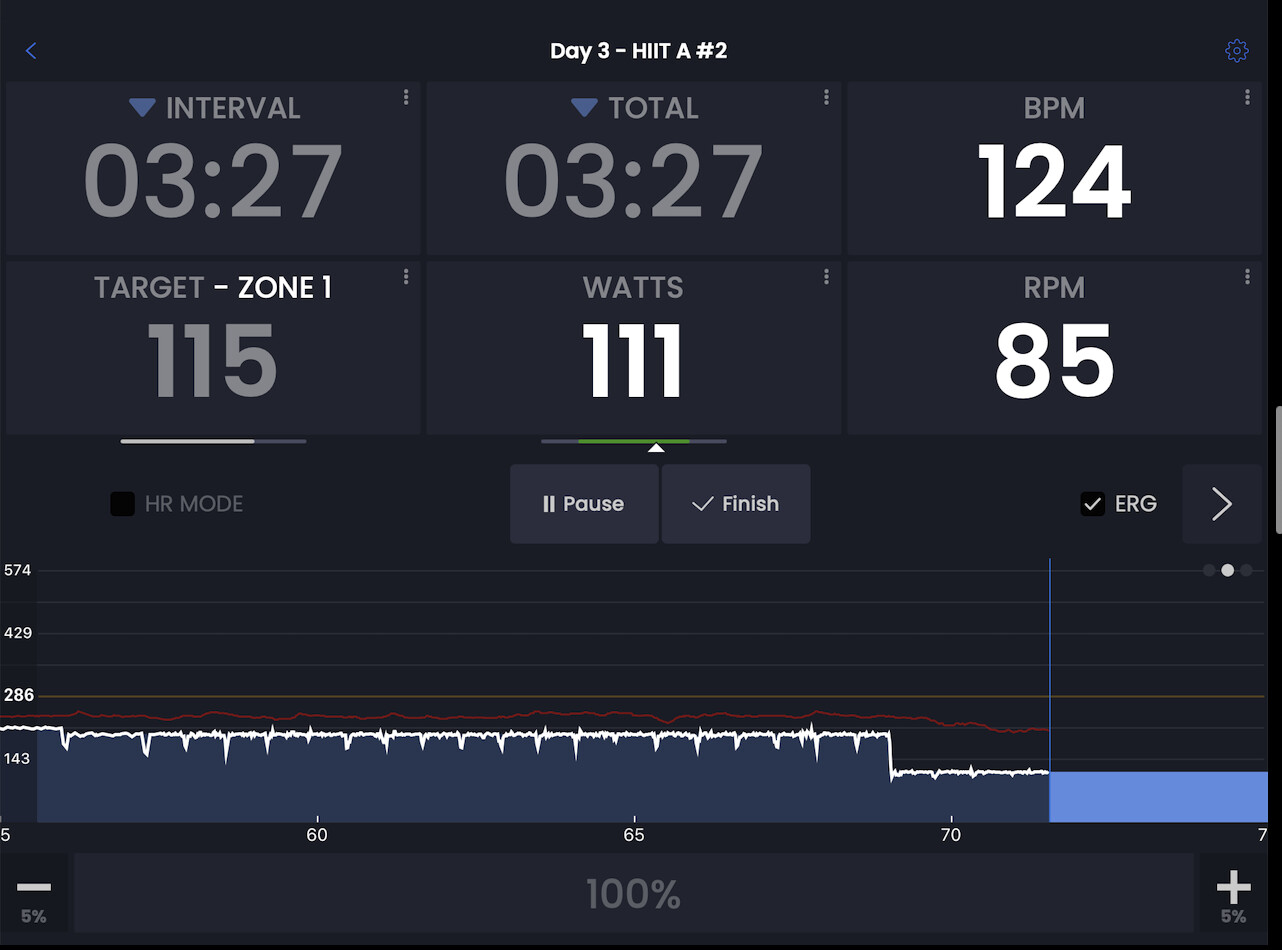Select the middle graph page dot
Viewport: 1282px width, 950px height.
(1227, 570)
